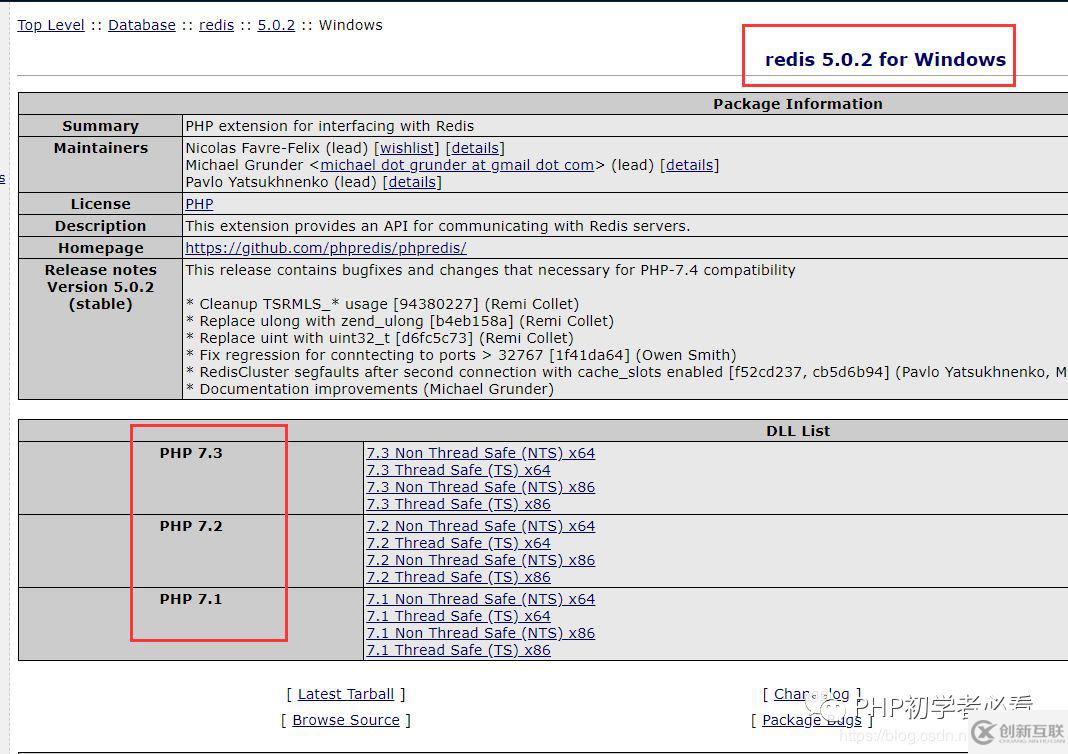Viewport: 1068px width, 754px height.
Task: Select the PHP 7.1 row label
Action: coord(191,599)
